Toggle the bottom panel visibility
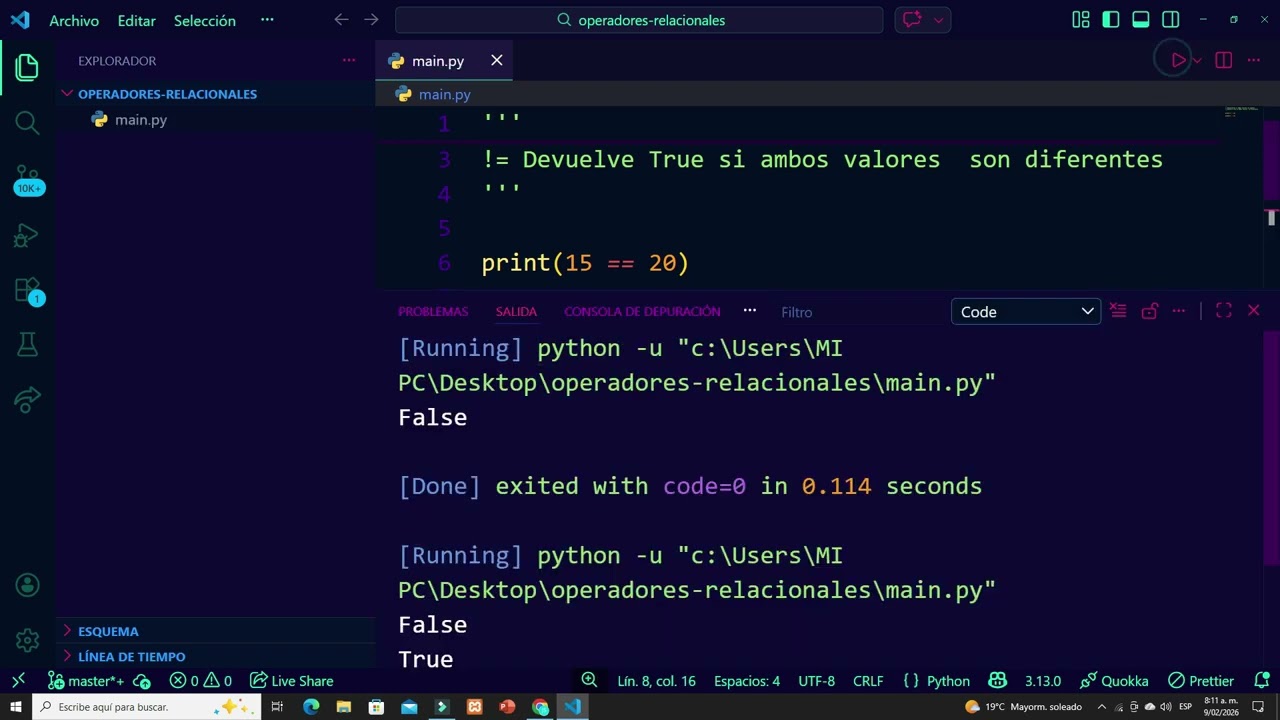 pos(1141,20)
